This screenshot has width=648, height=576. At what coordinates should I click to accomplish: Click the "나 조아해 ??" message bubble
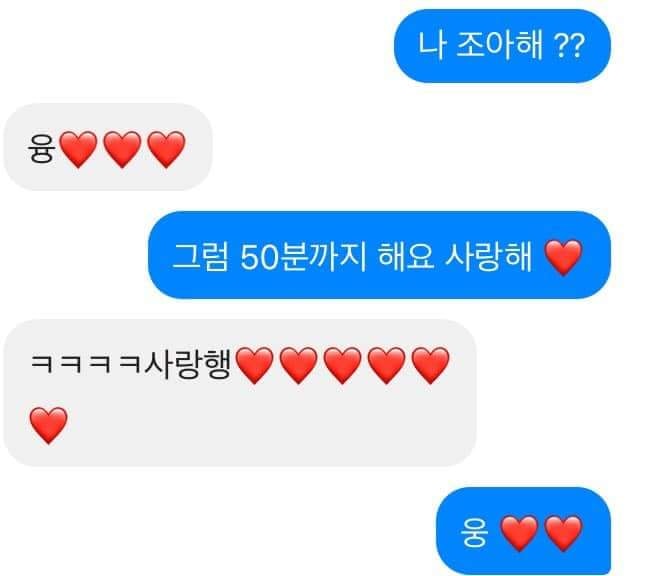(502, 45)
